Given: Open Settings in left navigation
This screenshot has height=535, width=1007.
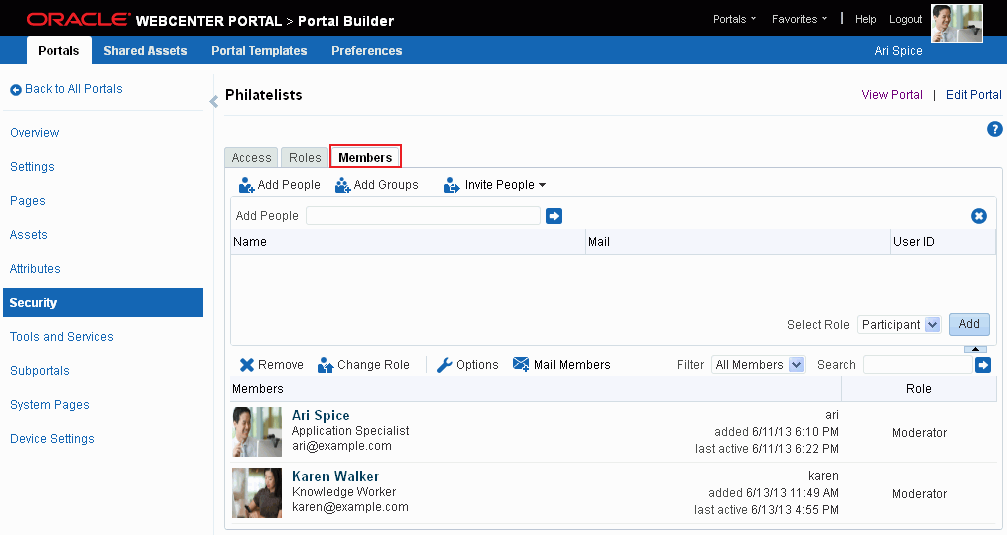Looking at the screenshot, I should coord(32,166).
